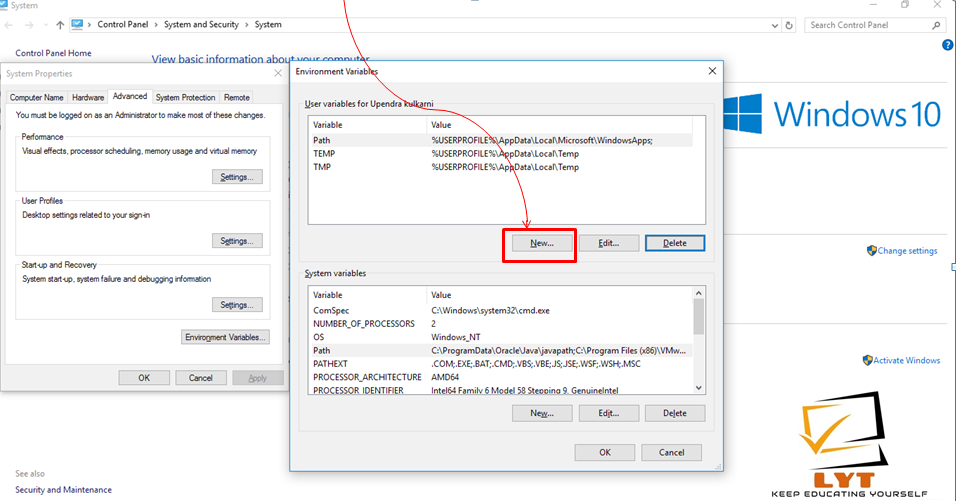Select Advanced tab in System Properties

(x=130, y=96)
